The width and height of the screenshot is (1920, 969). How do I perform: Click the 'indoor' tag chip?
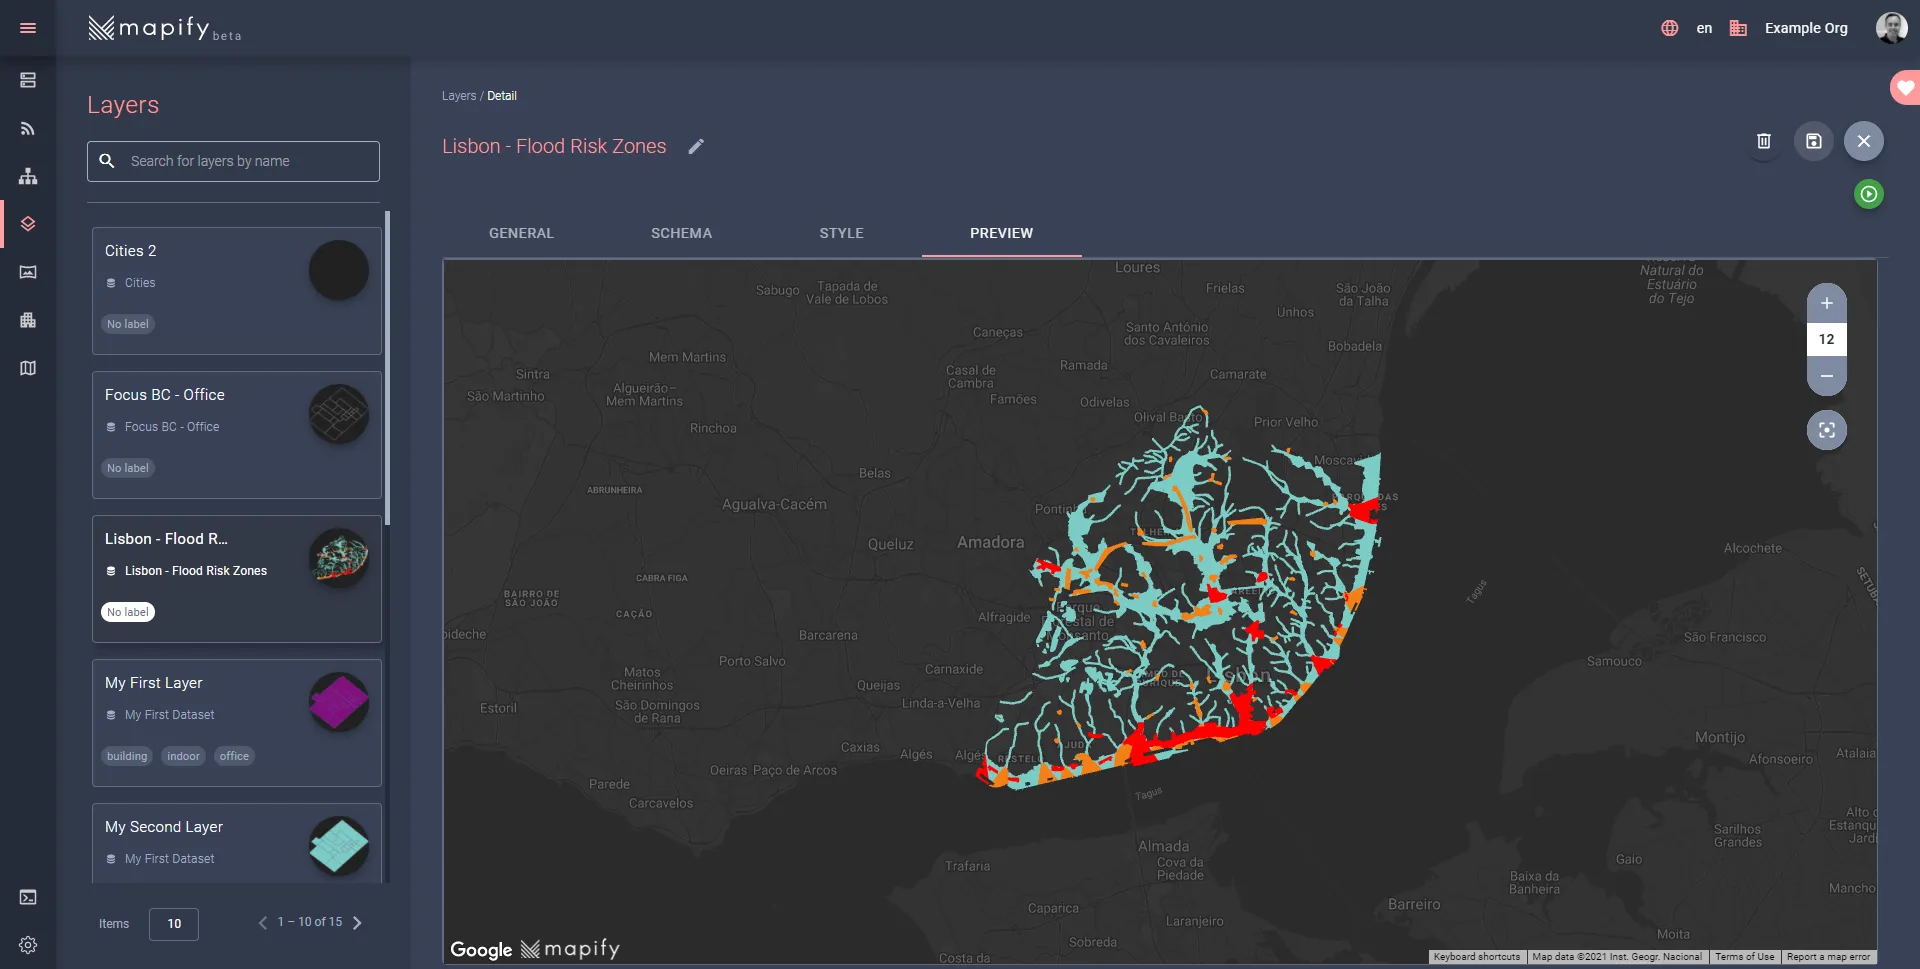pyautogui.click(x=183, y=756)
